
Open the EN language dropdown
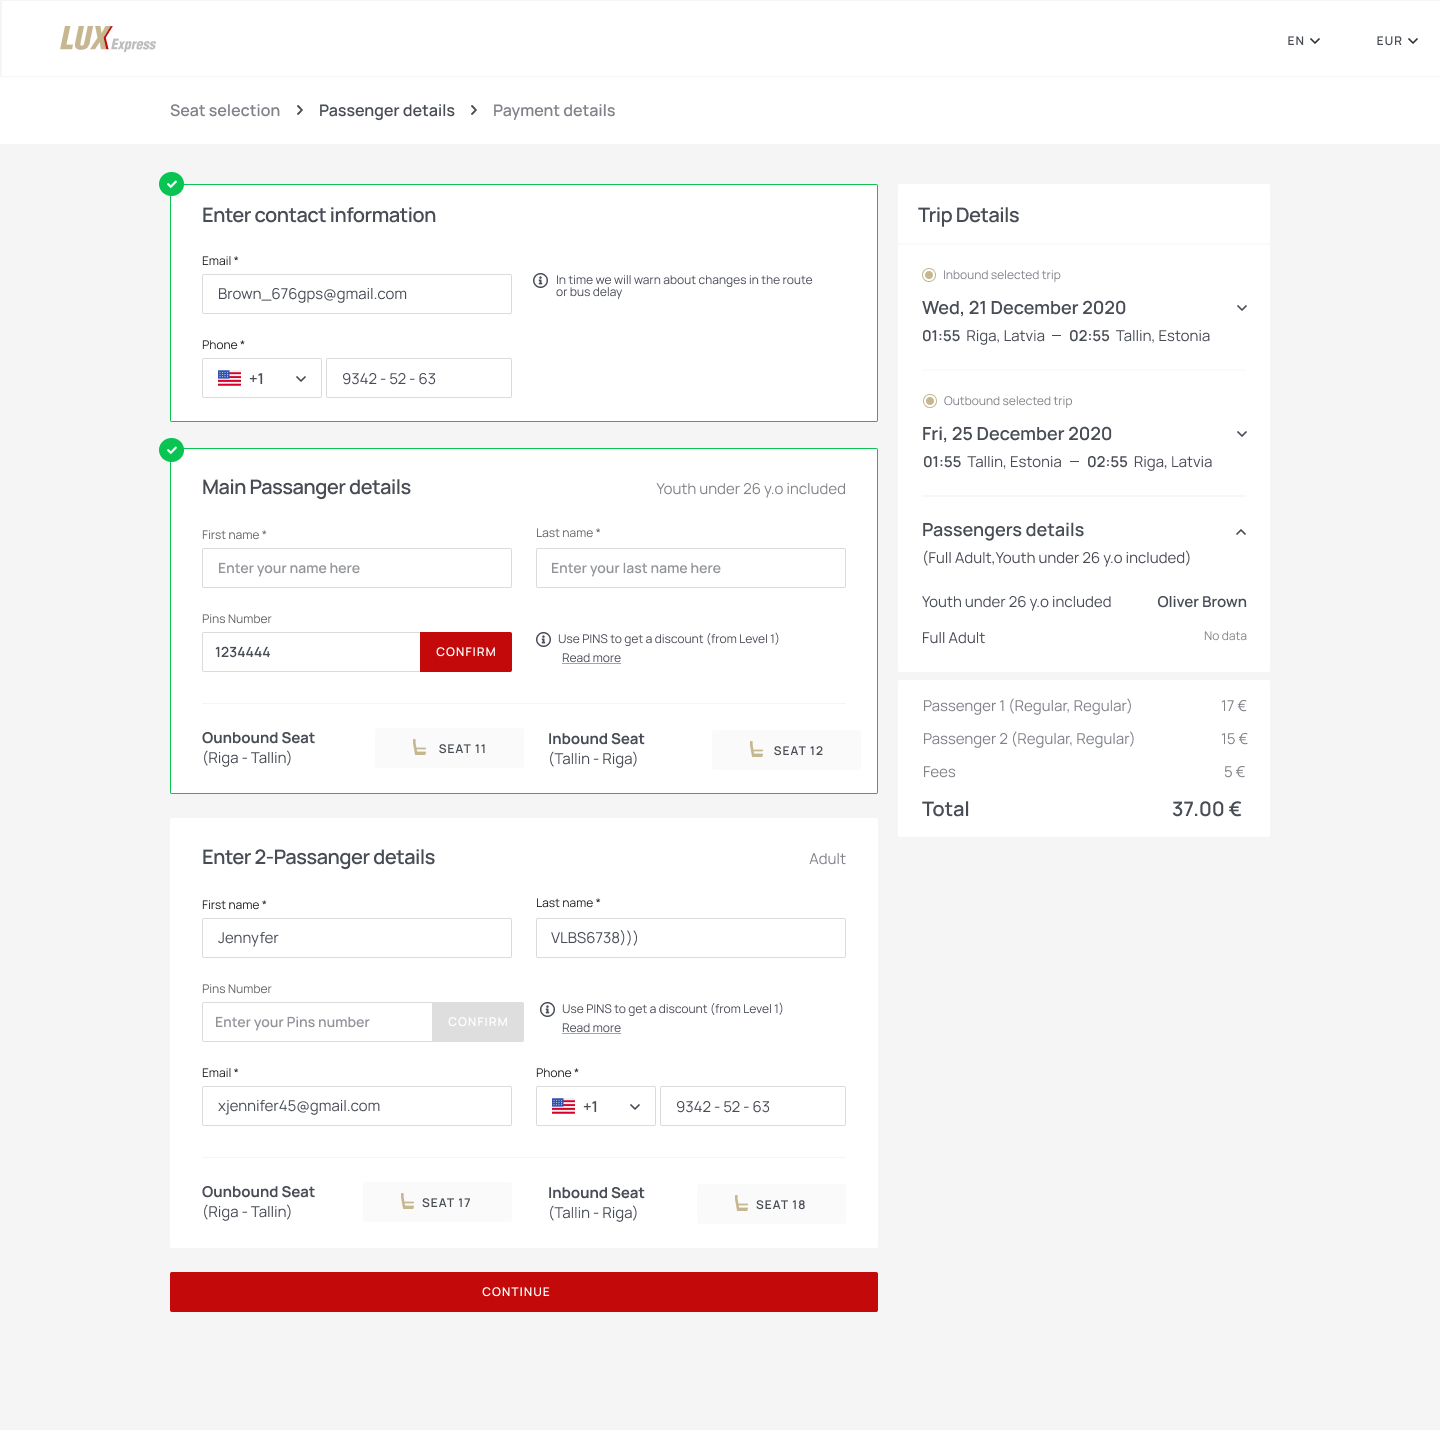point(1304,41)
